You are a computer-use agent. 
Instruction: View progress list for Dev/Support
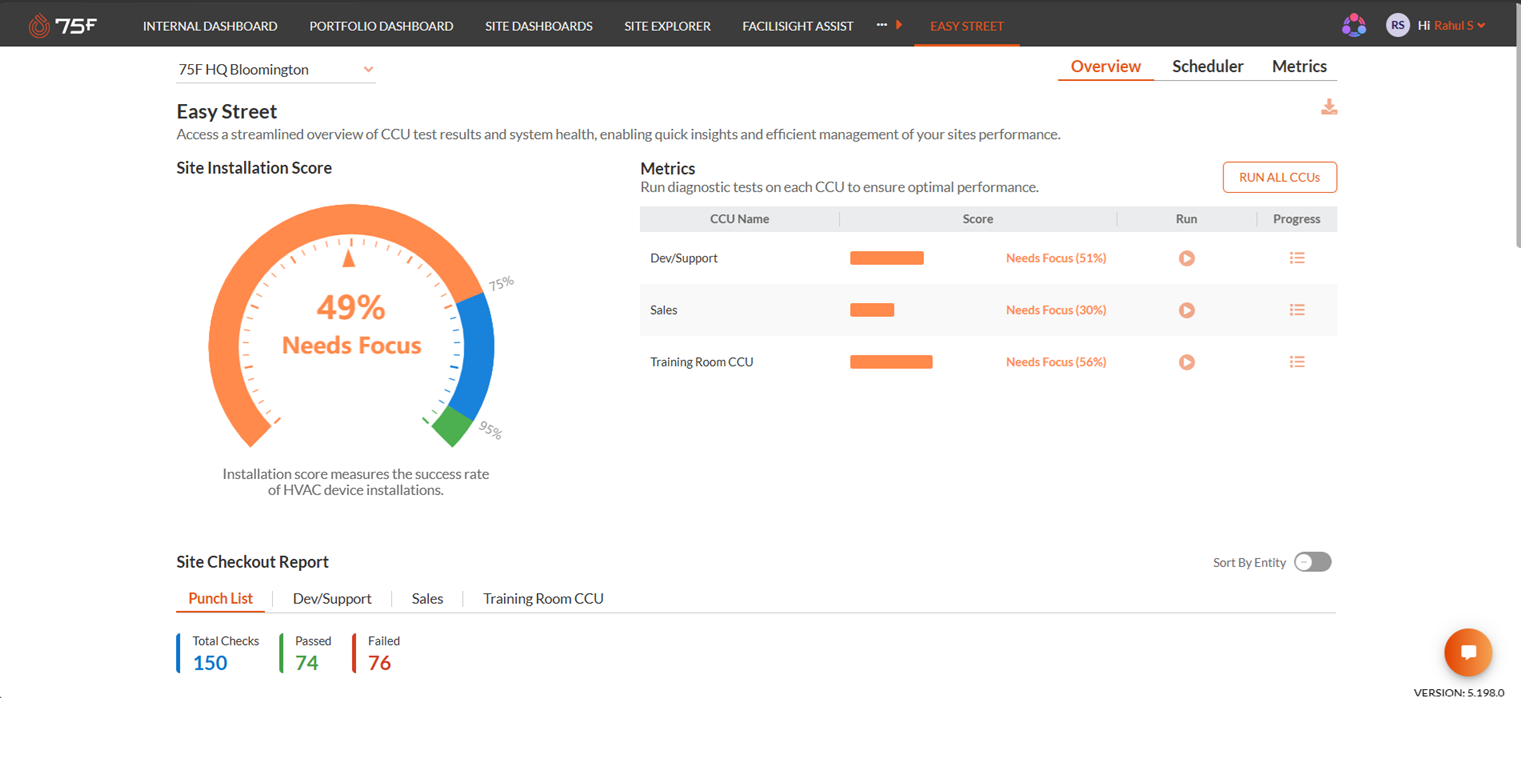coord(1297,258)
